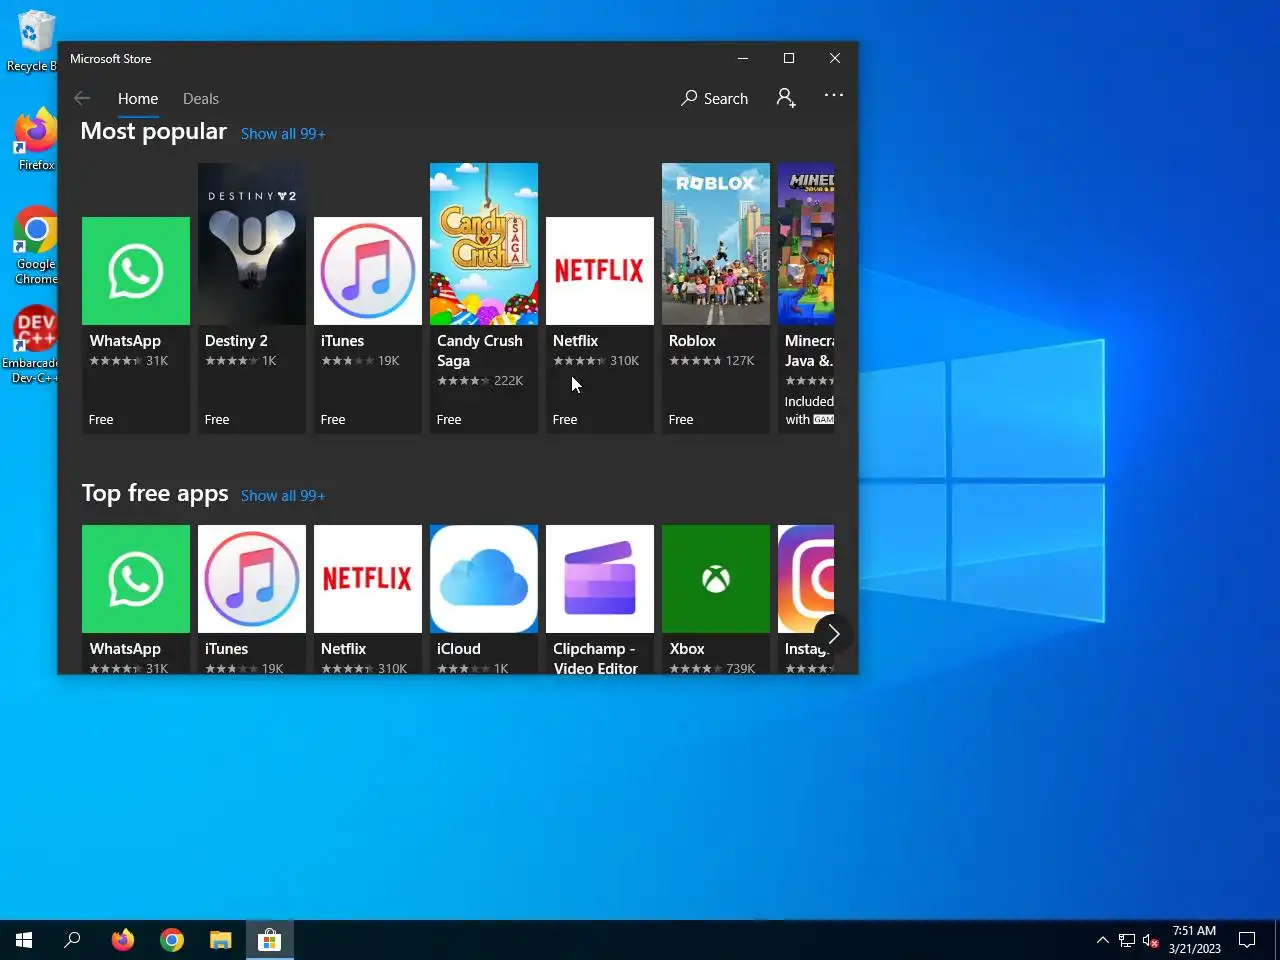The image size is (1280, 960).
Task: Click the Candy Crush Saga title text
Action: [480, 351]
